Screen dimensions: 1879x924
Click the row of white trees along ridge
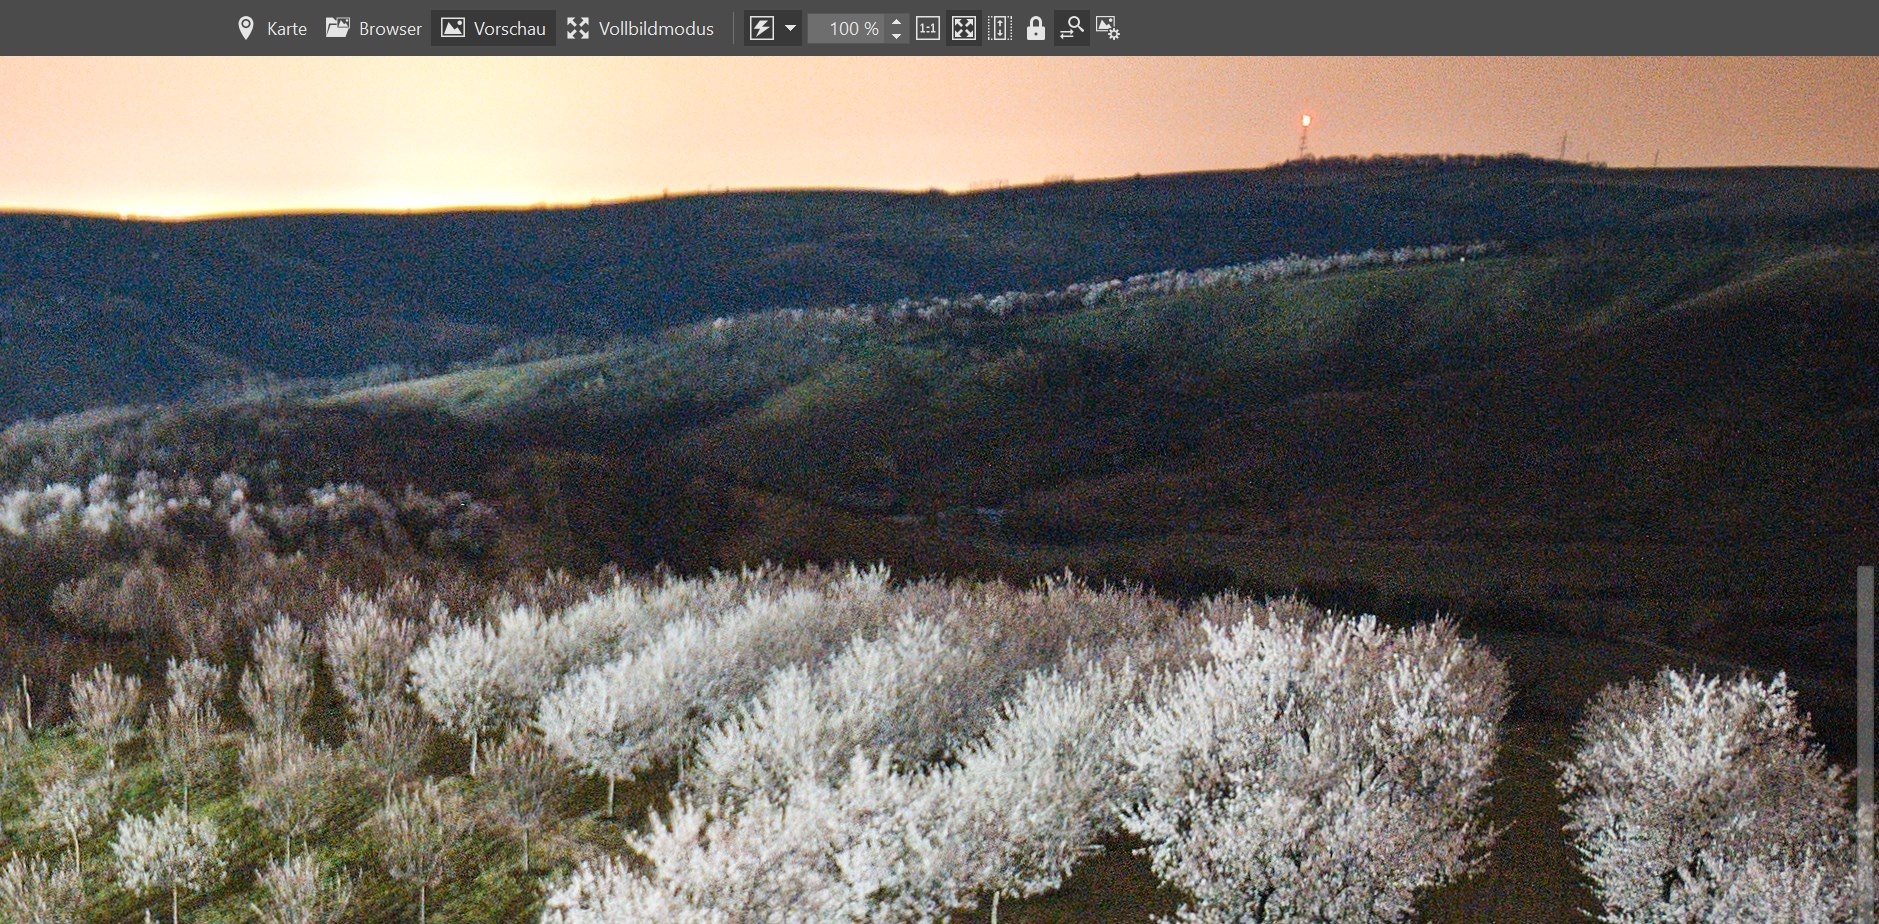(x=1100, y=288)
